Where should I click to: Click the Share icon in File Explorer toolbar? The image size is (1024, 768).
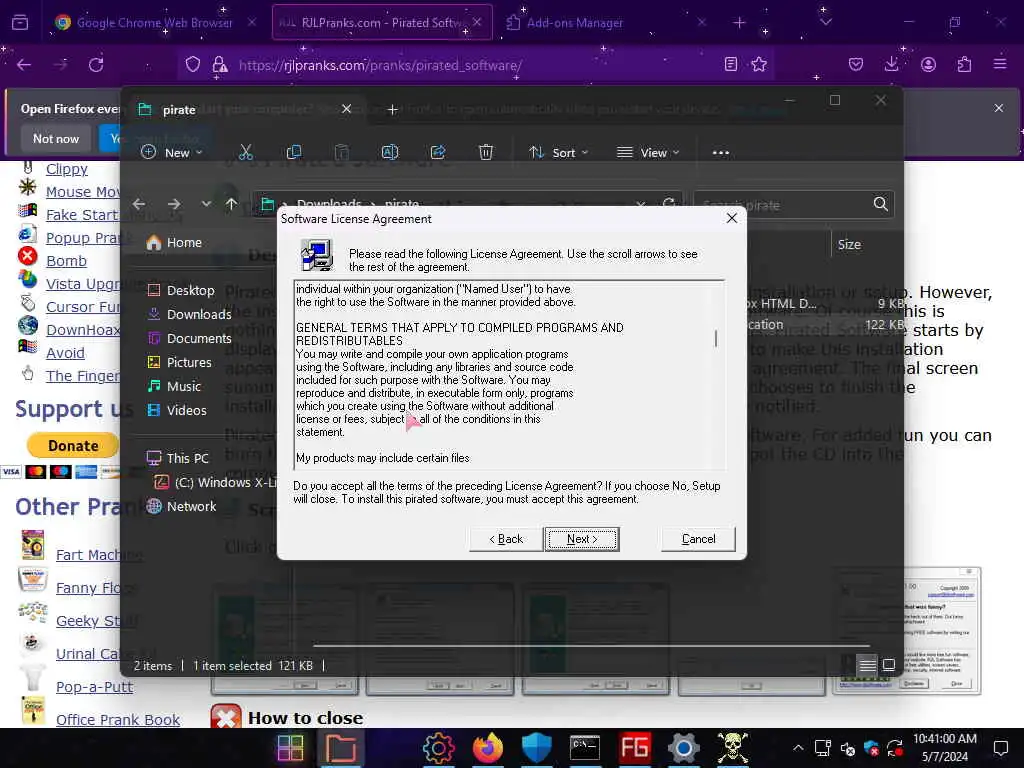(438, 153)
